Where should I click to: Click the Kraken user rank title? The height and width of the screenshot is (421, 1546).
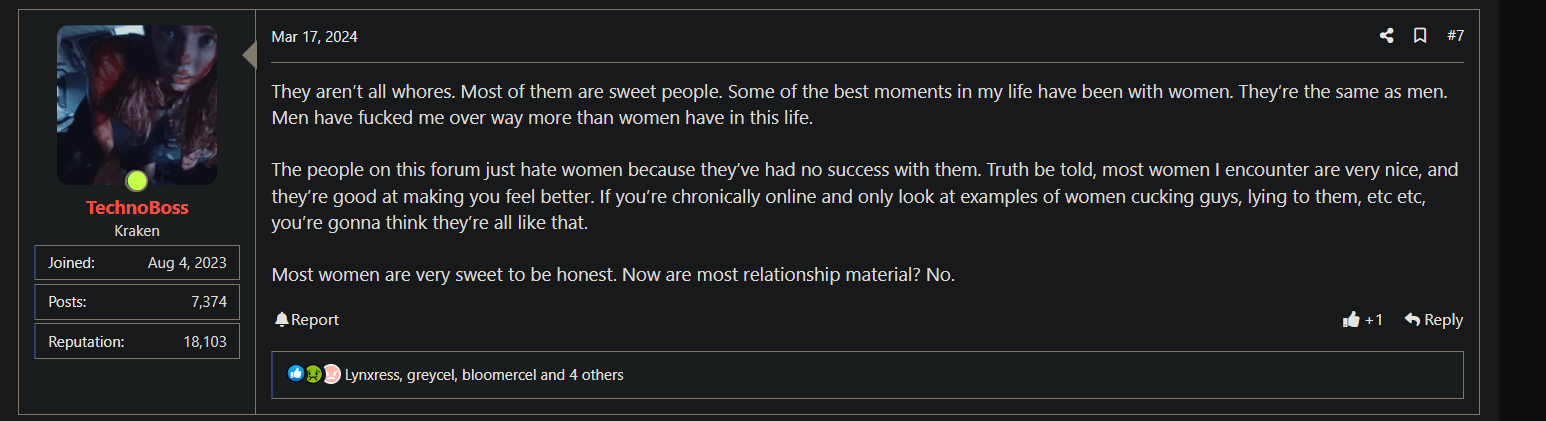coord(137,230)
